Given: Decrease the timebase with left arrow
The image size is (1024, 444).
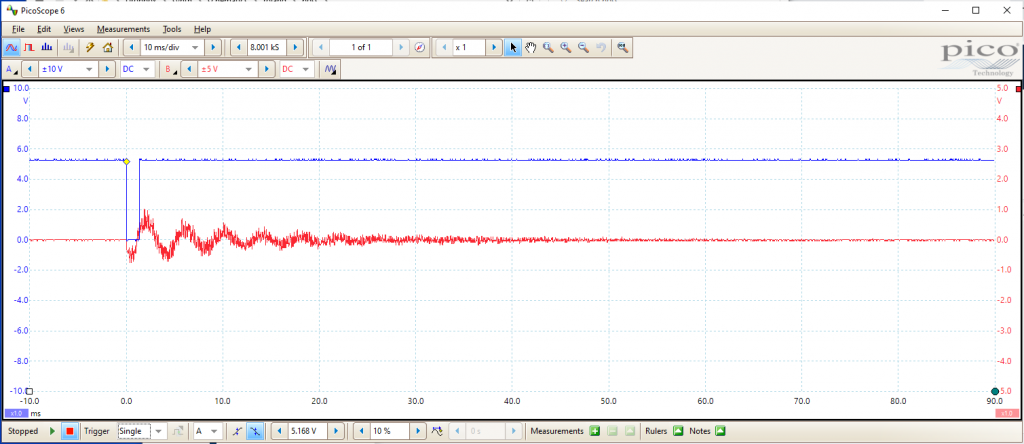Looking at the screenshot, I should 132,48.
